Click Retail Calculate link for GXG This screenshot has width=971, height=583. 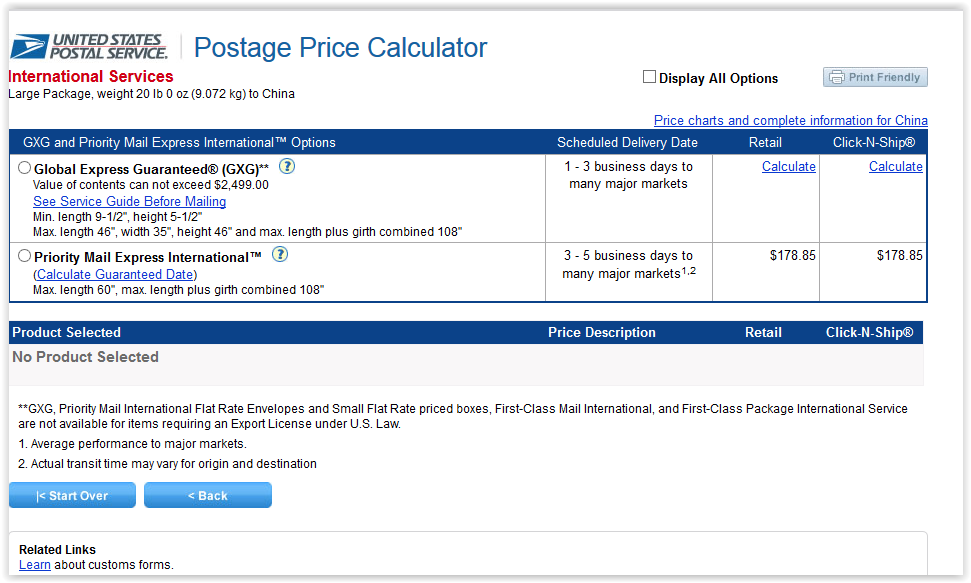pyautogui.click(x=788, y=167)
